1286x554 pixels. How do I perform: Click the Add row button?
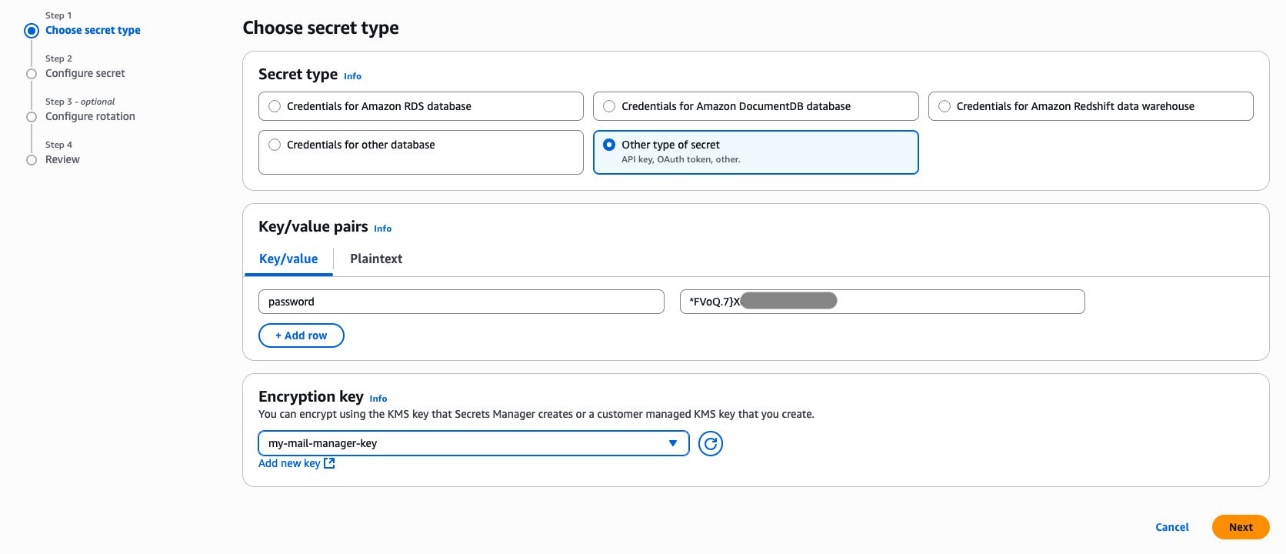point(301,336)
